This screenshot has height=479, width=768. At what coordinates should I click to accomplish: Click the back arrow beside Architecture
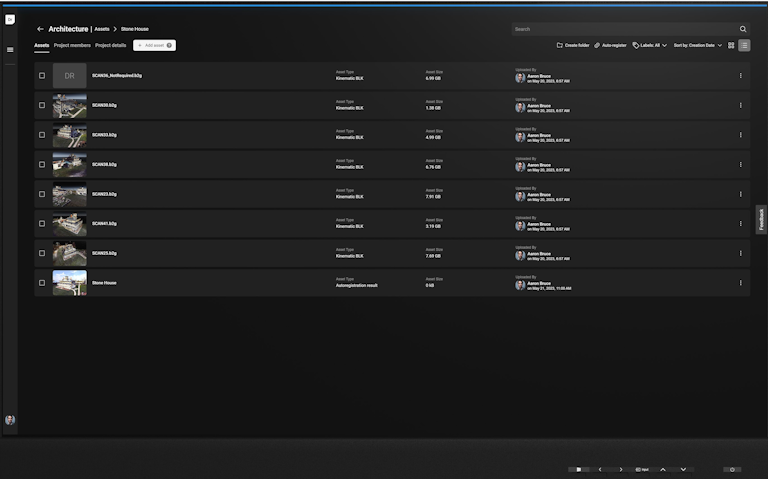(x=40, y=29)
